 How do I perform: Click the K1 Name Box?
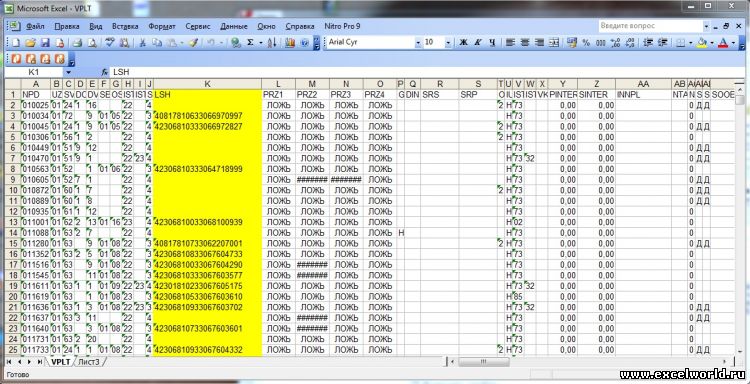pos(33,72)
